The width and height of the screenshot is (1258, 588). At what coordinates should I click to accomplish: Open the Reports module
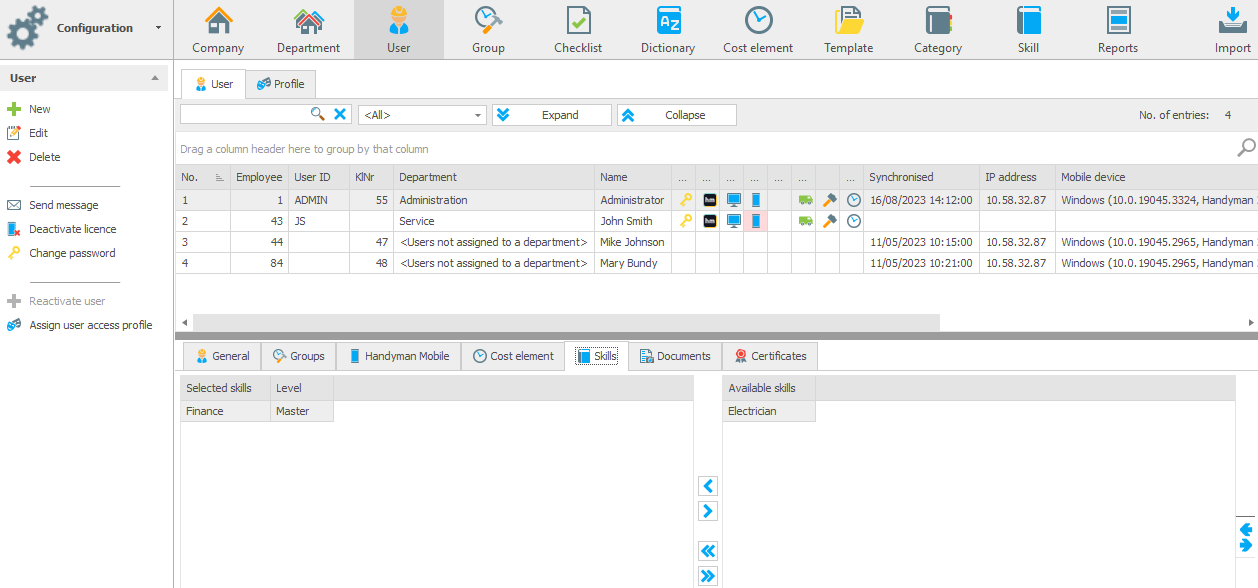pyautogui.click(x=1118, y=30)
